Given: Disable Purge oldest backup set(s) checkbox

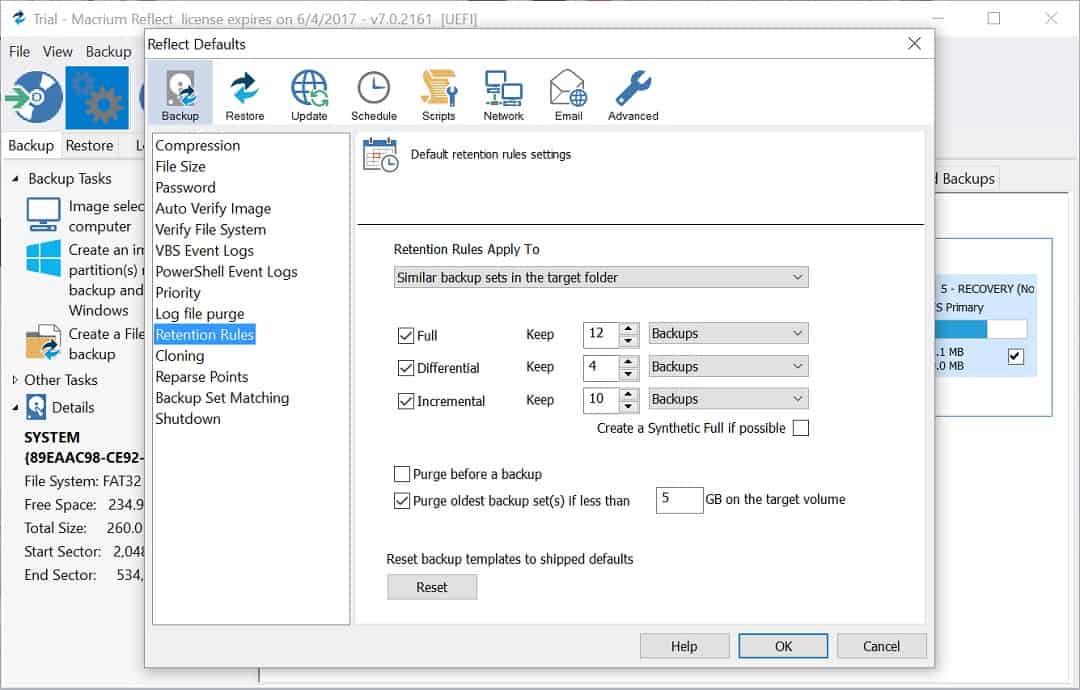Looking at the screenshot, I should click(x=402, y=501).
